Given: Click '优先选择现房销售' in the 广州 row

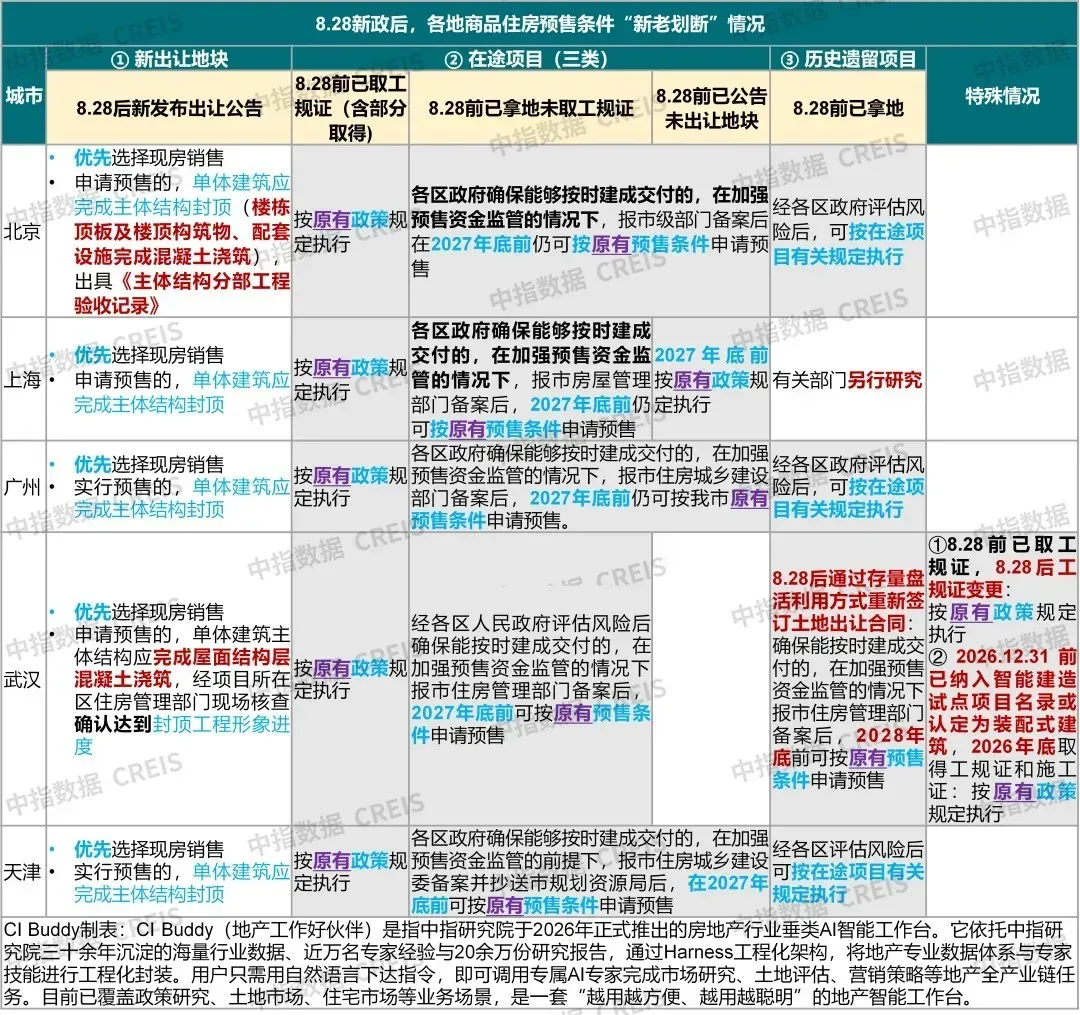Looking at the screenshot, I should pos(149,464).
